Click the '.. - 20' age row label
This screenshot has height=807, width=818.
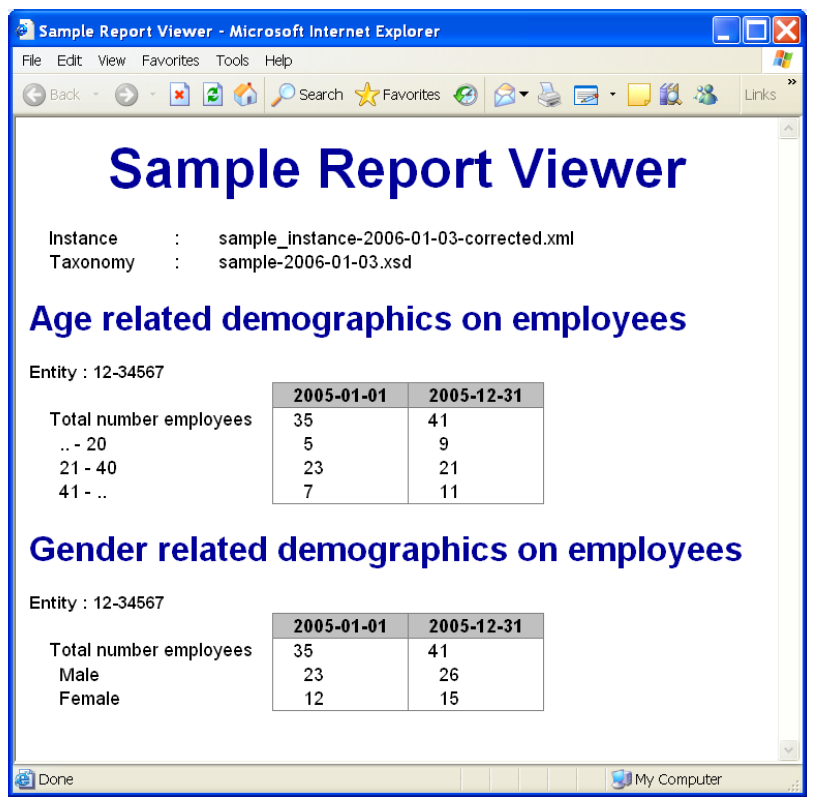[x=83, y=444]
